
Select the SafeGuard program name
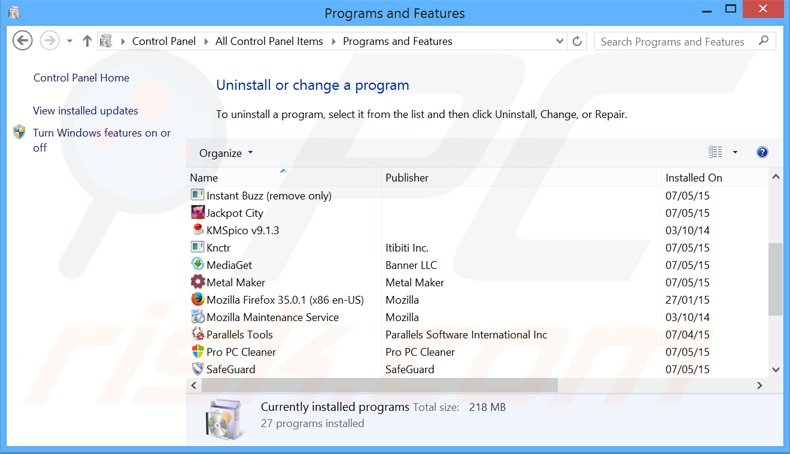231,369
